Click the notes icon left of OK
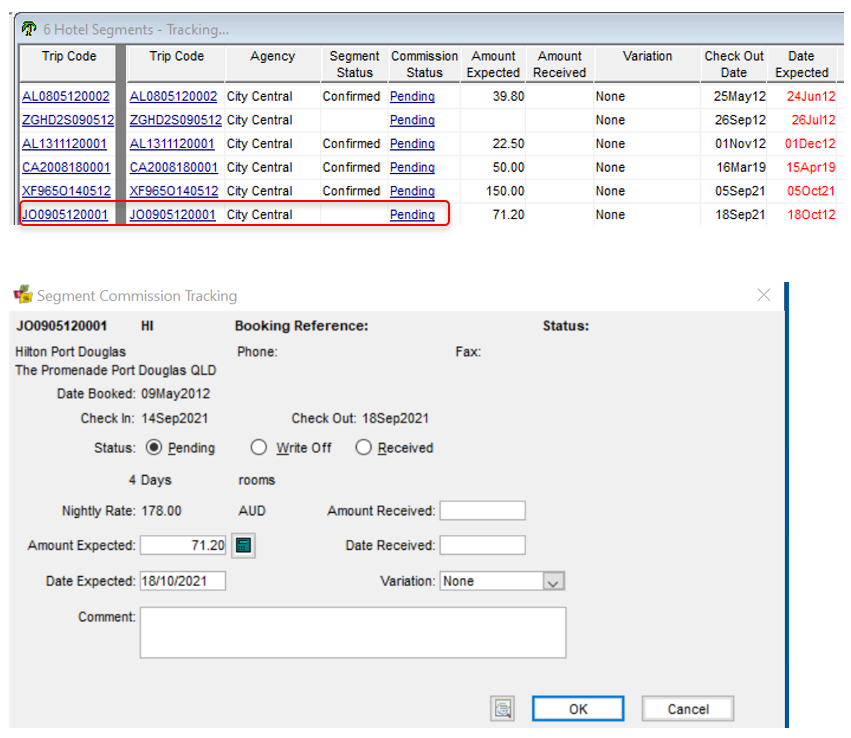Screen dimensions: 851x738 tap(502, 709)
